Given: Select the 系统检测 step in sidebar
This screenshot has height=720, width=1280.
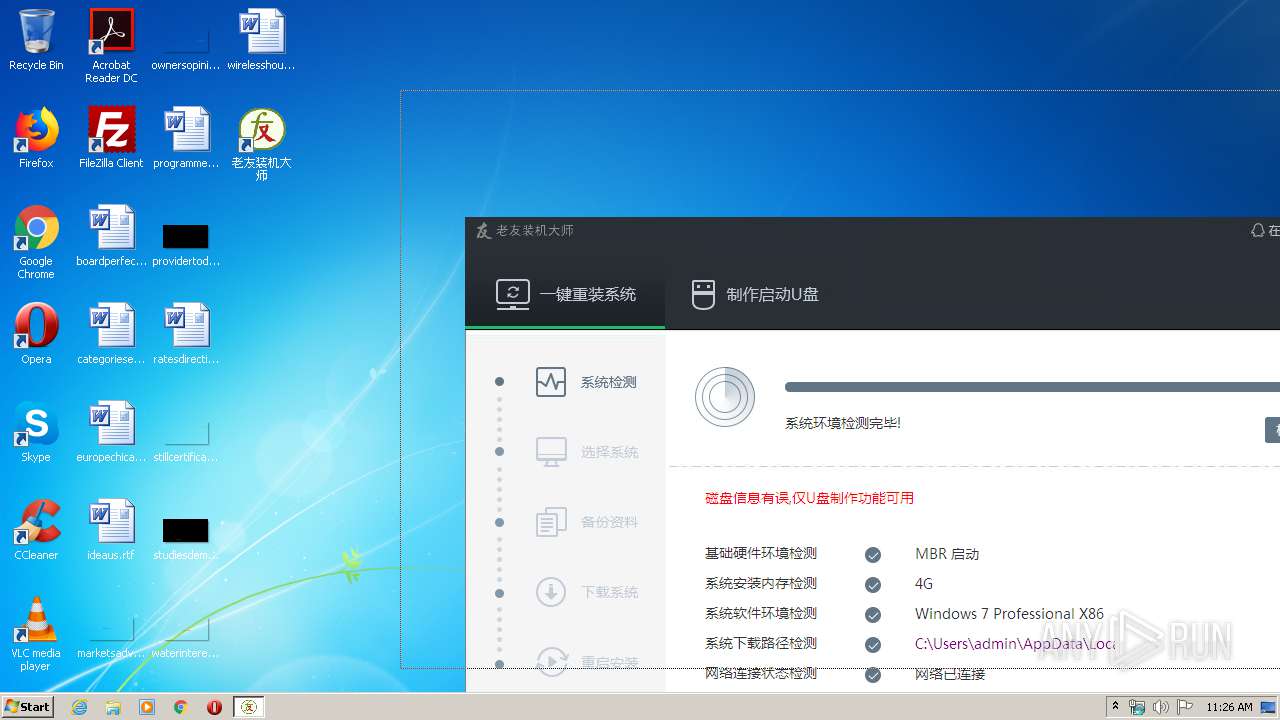Looking at the screenshot, I should pos(586,382).
